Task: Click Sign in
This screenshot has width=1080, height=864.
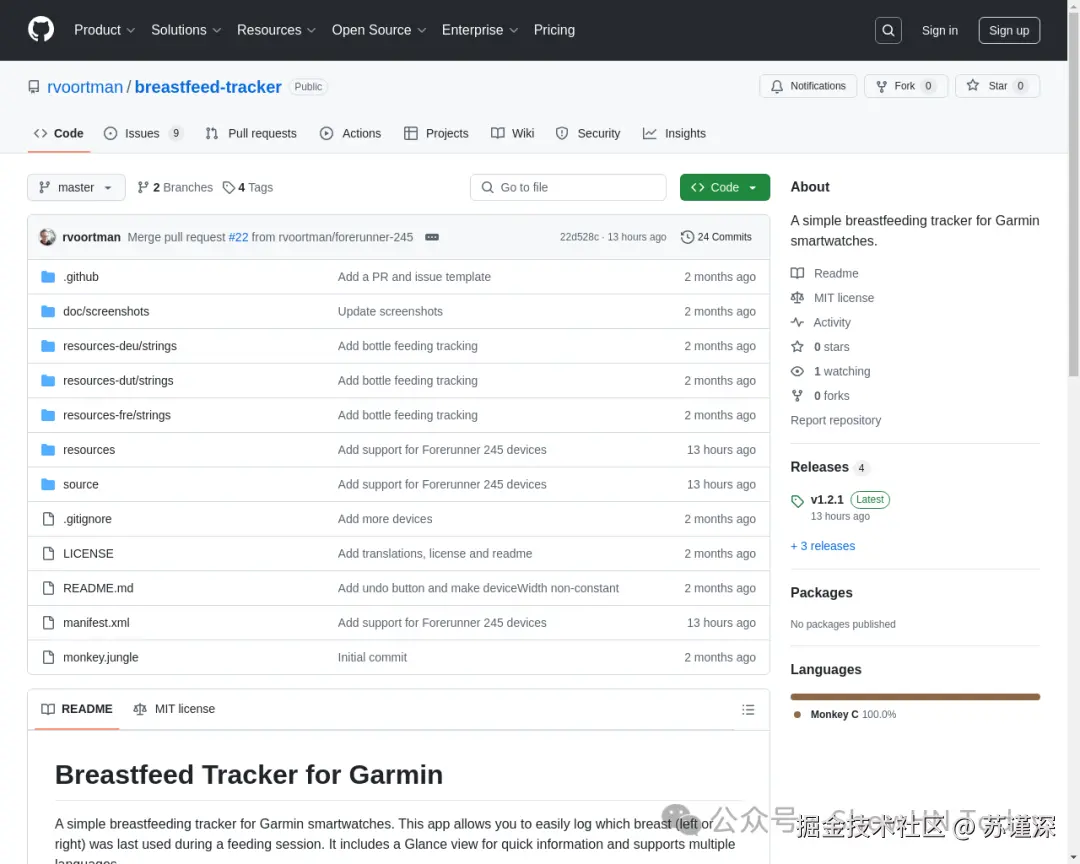Action: point(939,30)
